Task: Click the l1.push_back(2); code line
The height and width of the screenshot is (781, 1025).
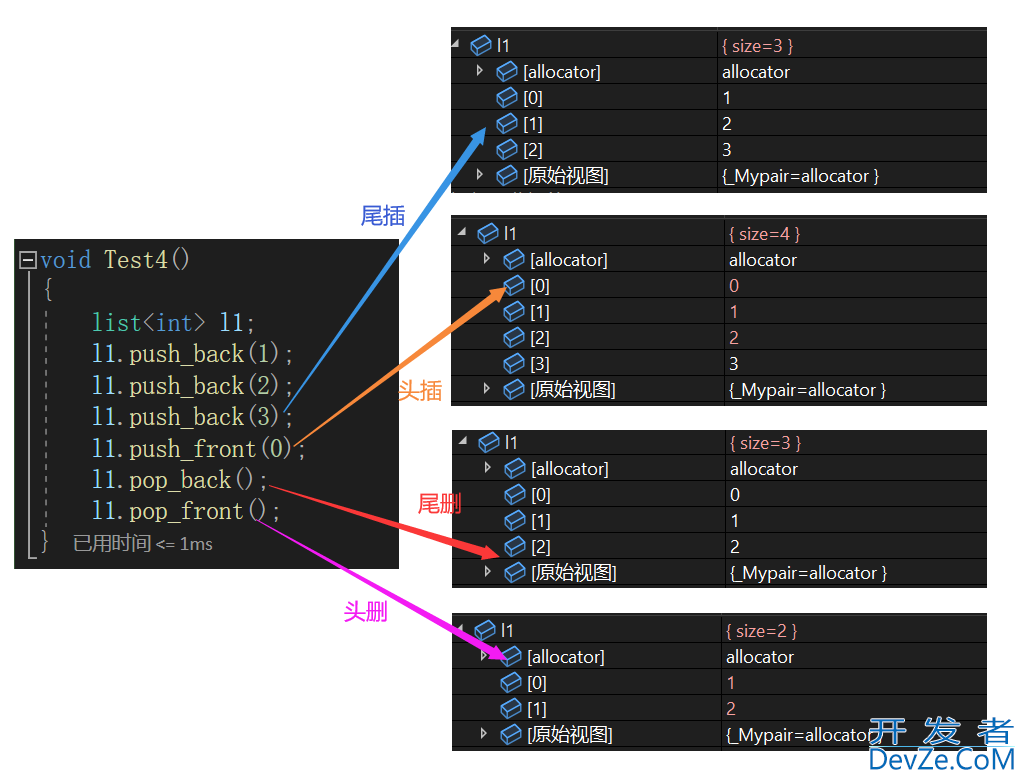Action: pyautogui.click(x=192, y=386)
